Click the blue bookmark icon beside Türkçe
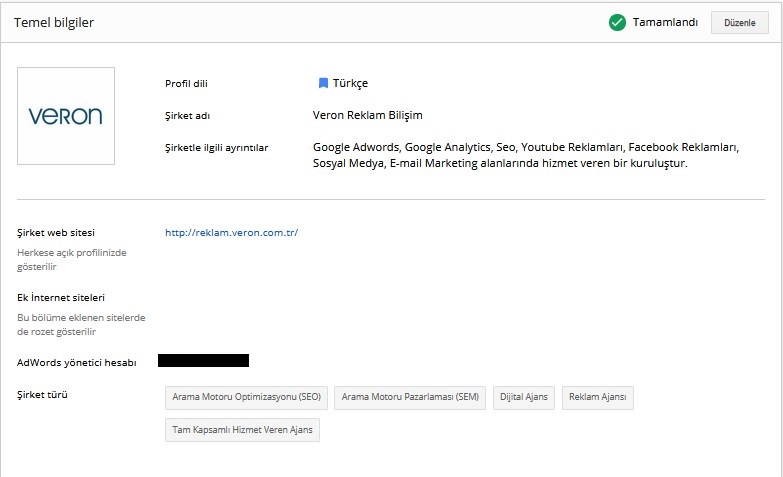The height and width of the screenshot is (477, 783). pos(323,83)
